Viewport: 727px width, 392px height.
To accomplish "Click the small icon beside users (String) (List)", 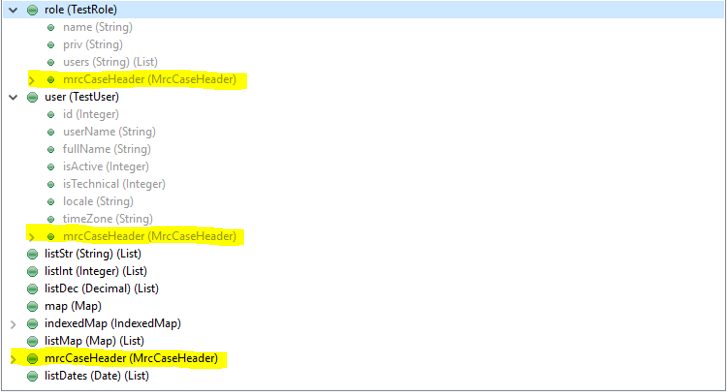I will (x=51, y=63).
